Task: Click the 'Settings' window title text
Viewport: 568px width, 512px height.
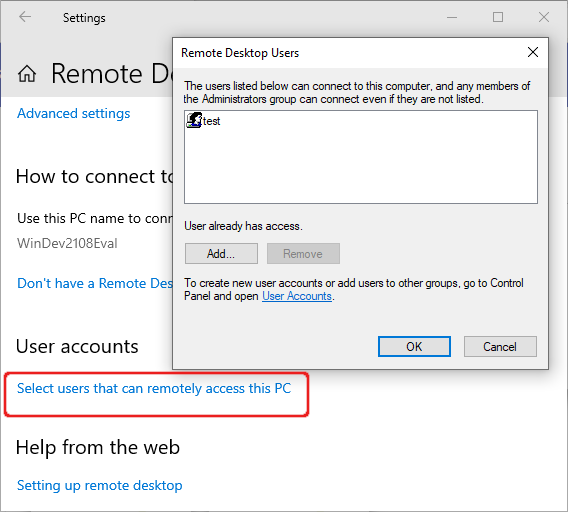Action: click(x=84, y=17)
